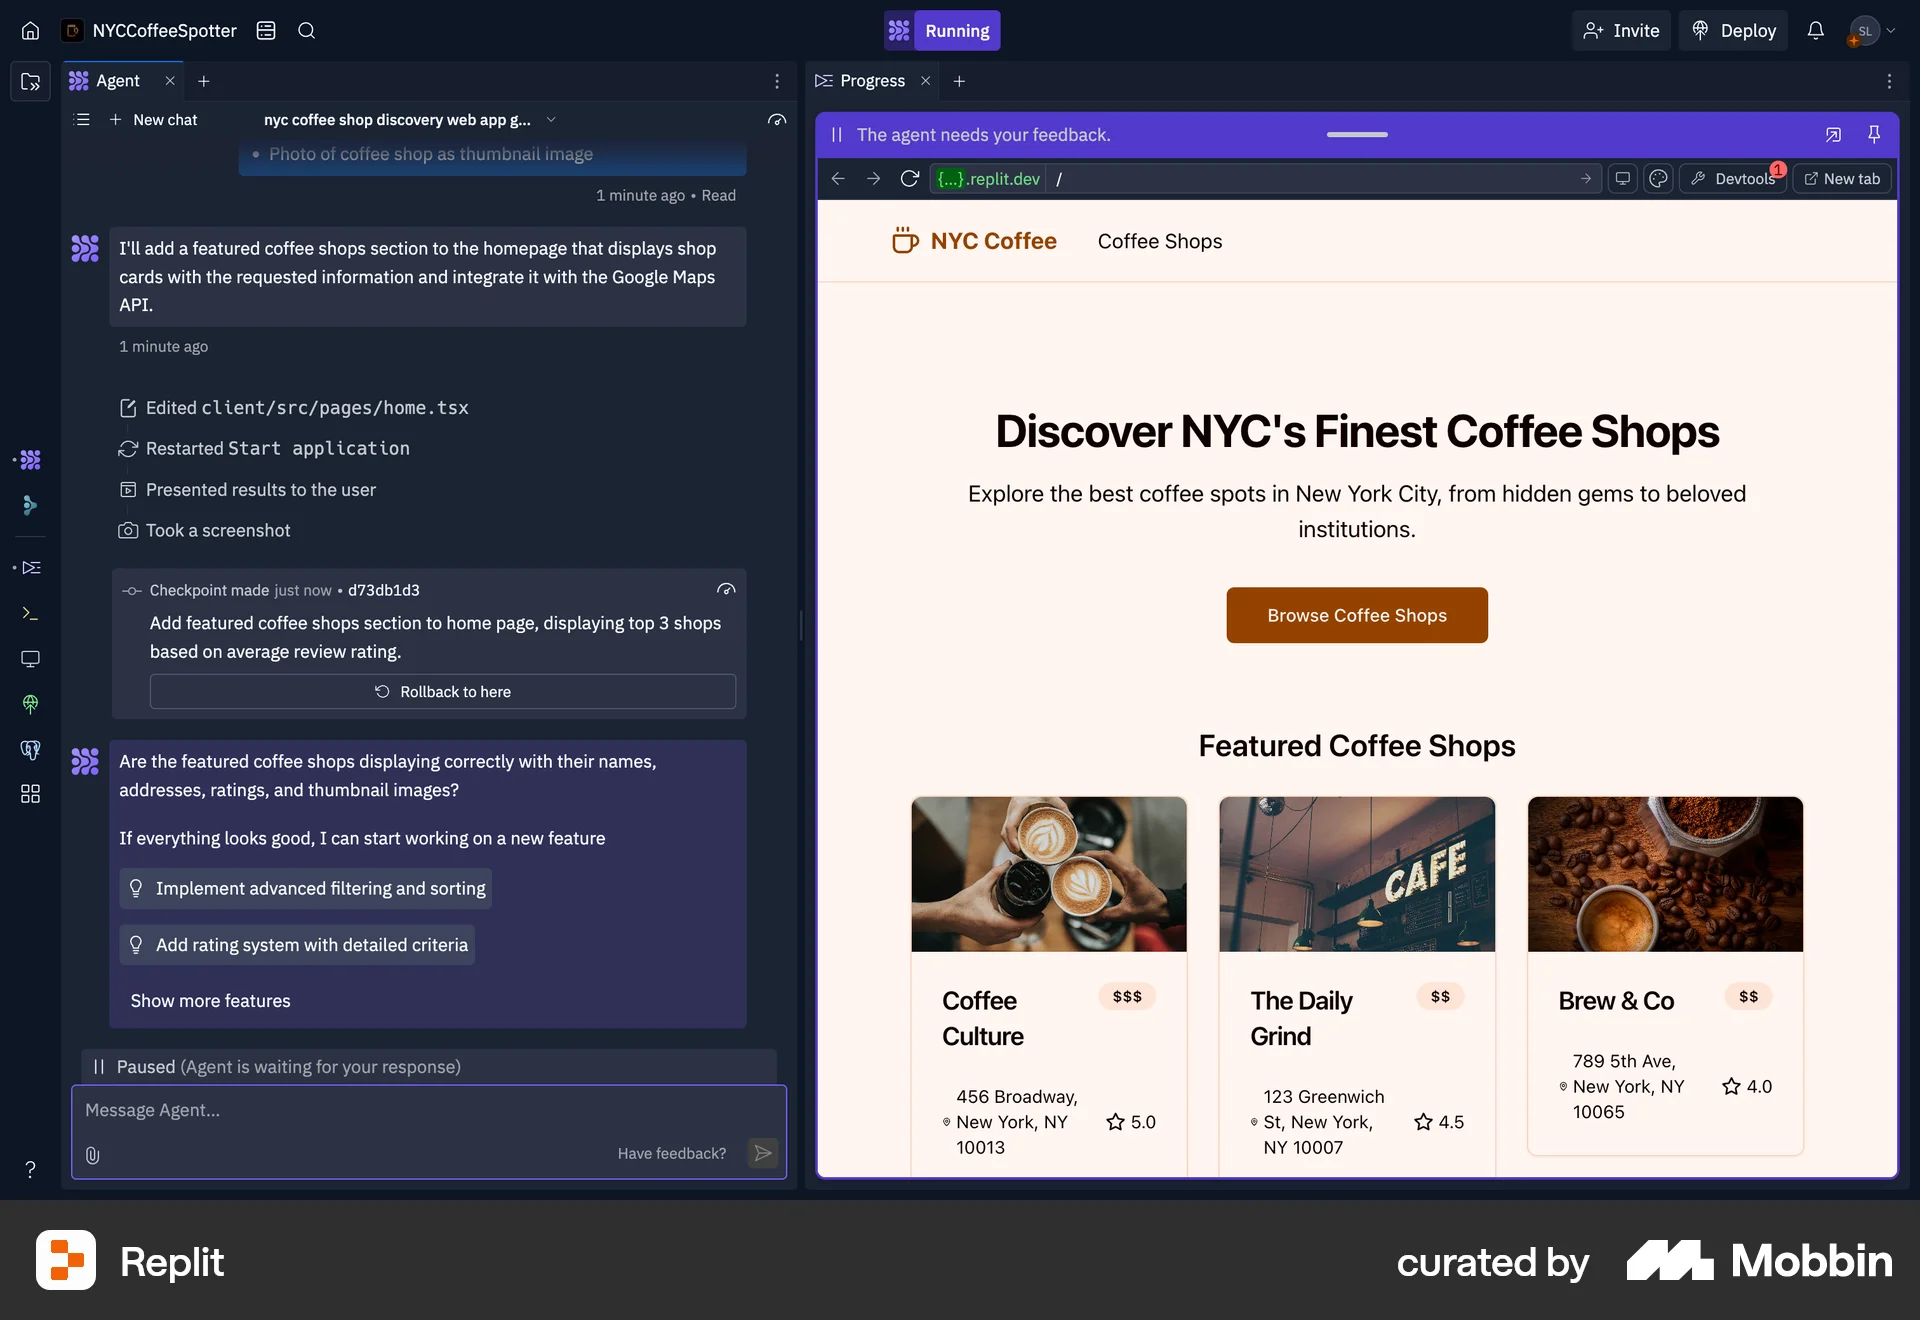The height and width of the screenshot is (1320, 1920).
Task: Click the feedback progress bar in purple banner
Action: pyautogui.click(x=1356, y=134)
